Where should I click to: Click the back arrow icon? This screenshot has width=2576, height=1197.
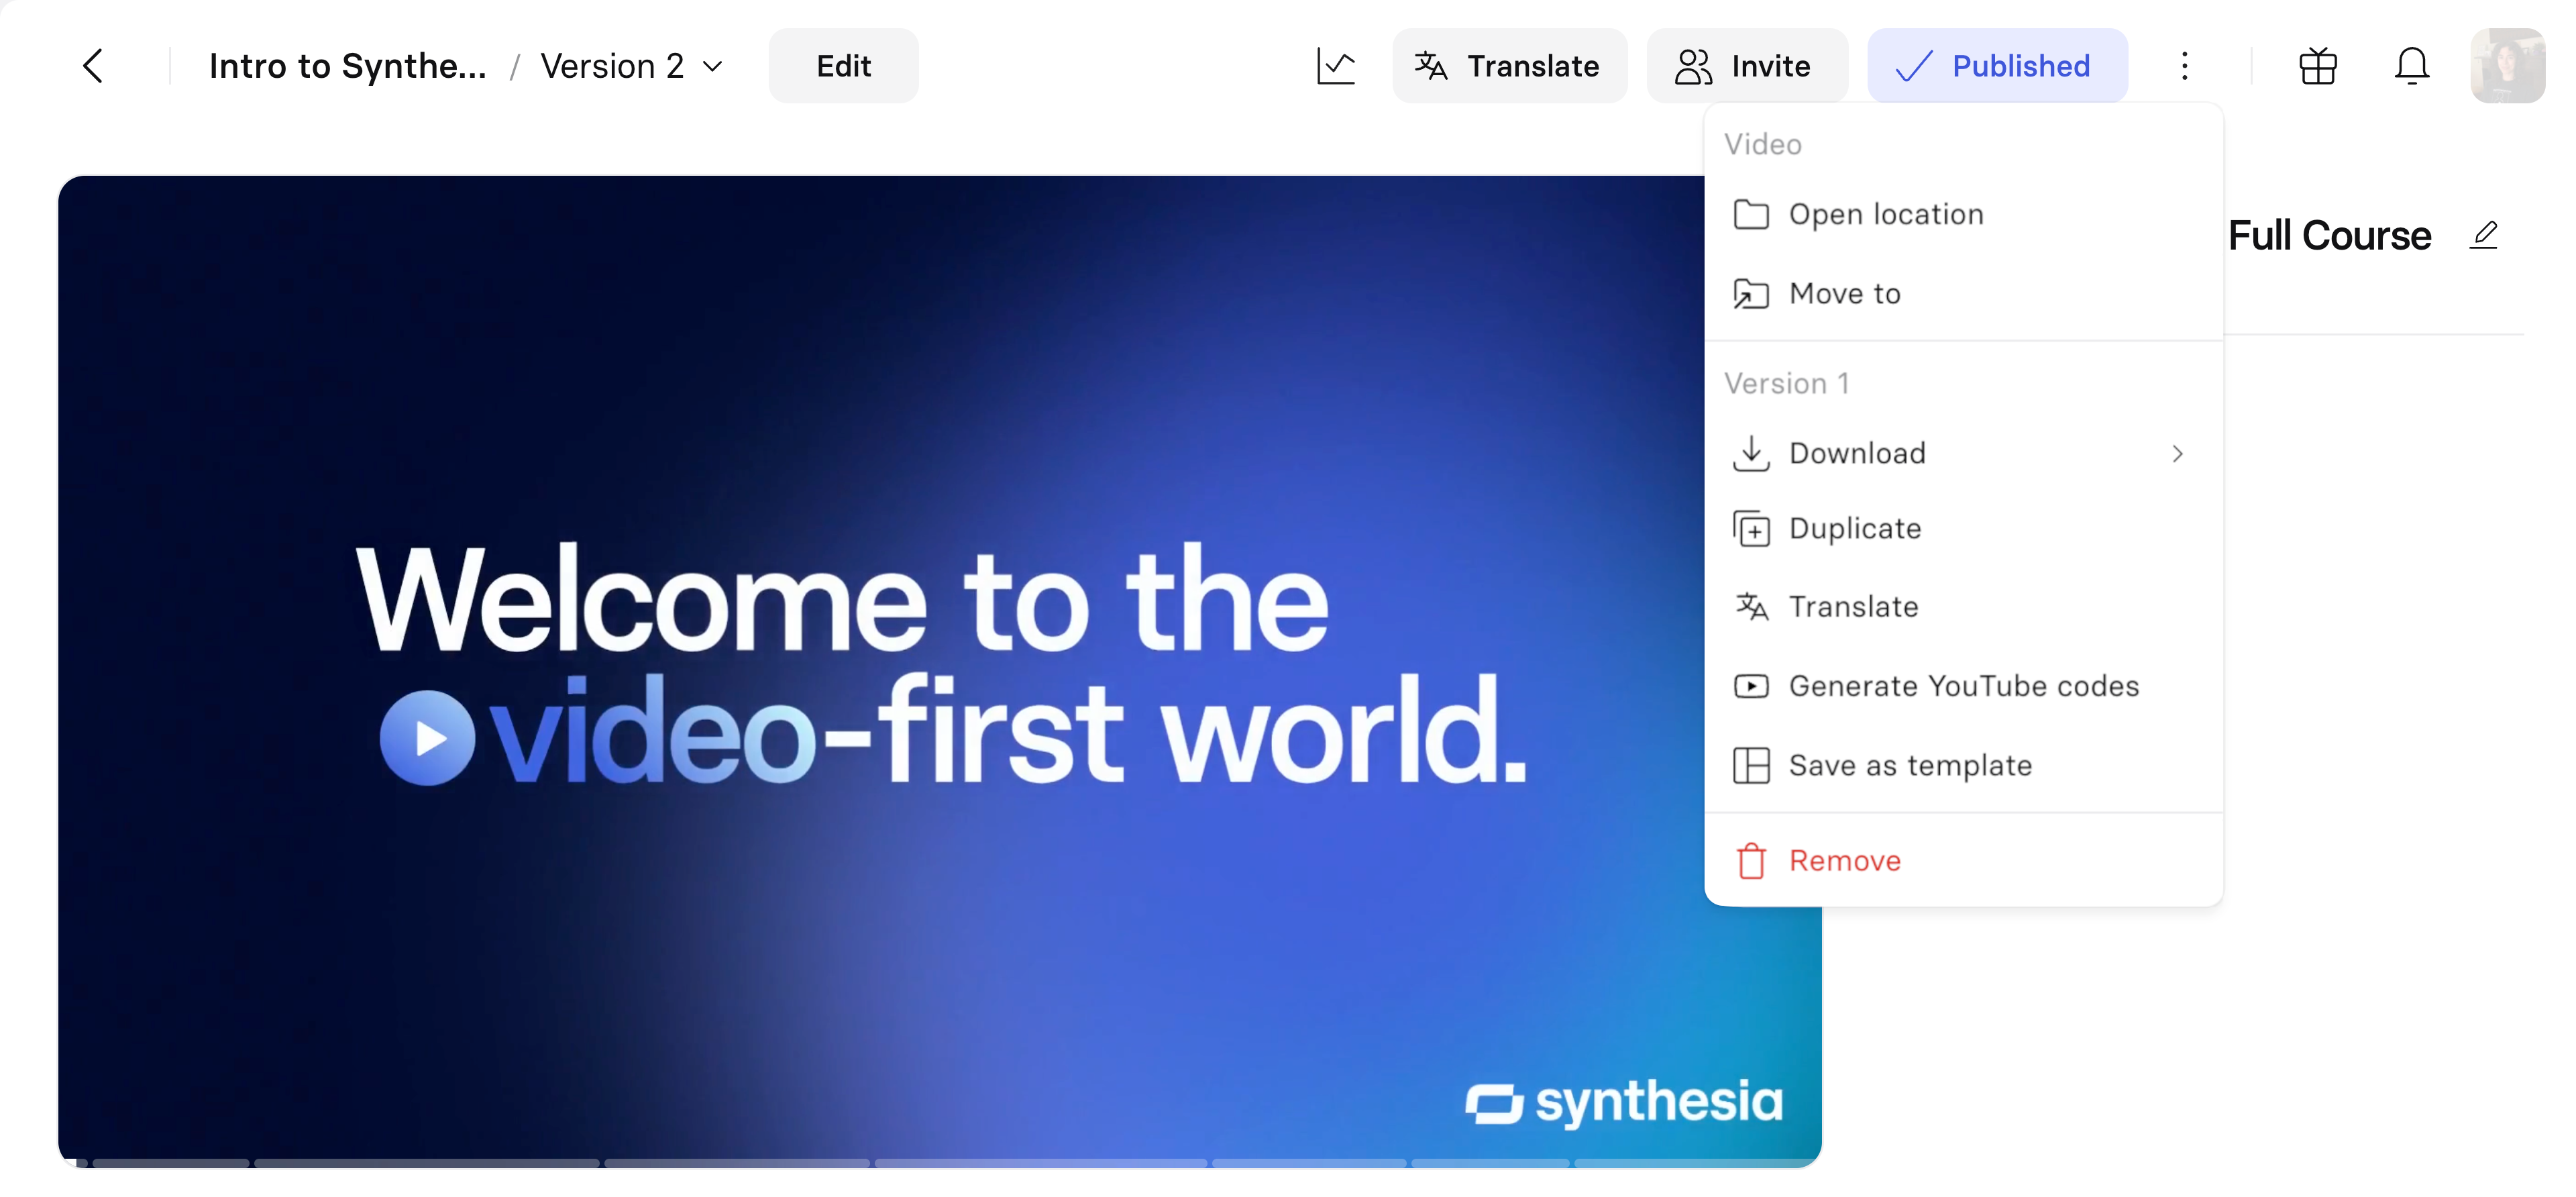pyautogui.click(x=93, y=66)
